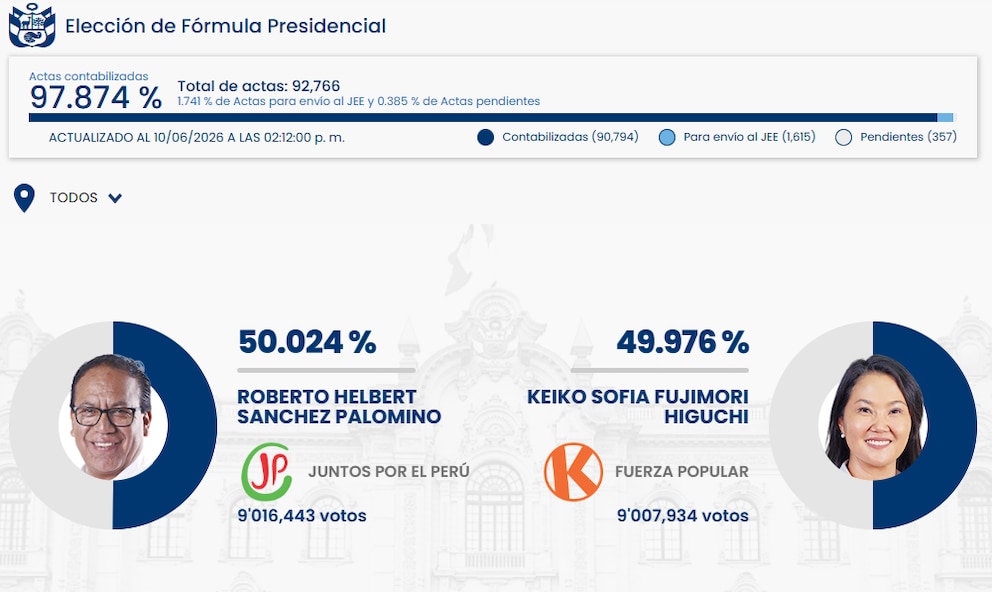This screenshot has height=592, width=992.
Task: Click the Fuerza Popular orange K logo
Action: (x=573, y=472)
